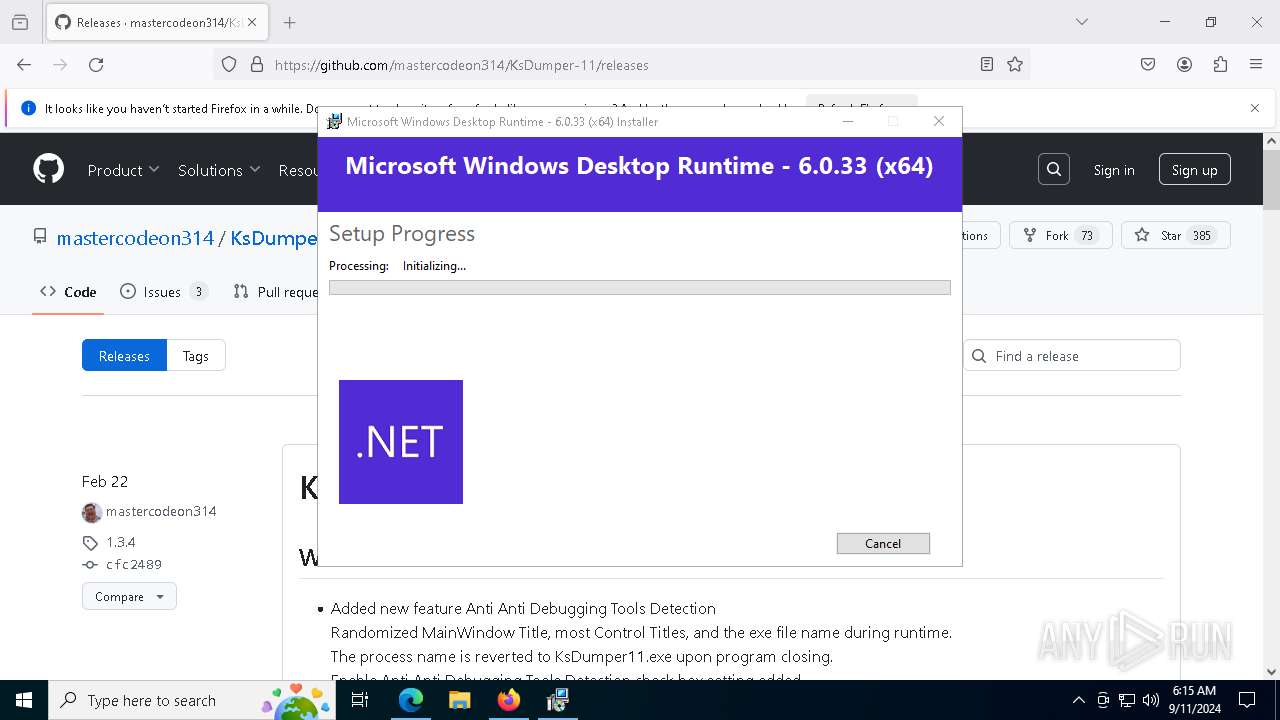This screenshot has height=720, width=1280.
Task: Open commit cfc2489
Action: 134,564
